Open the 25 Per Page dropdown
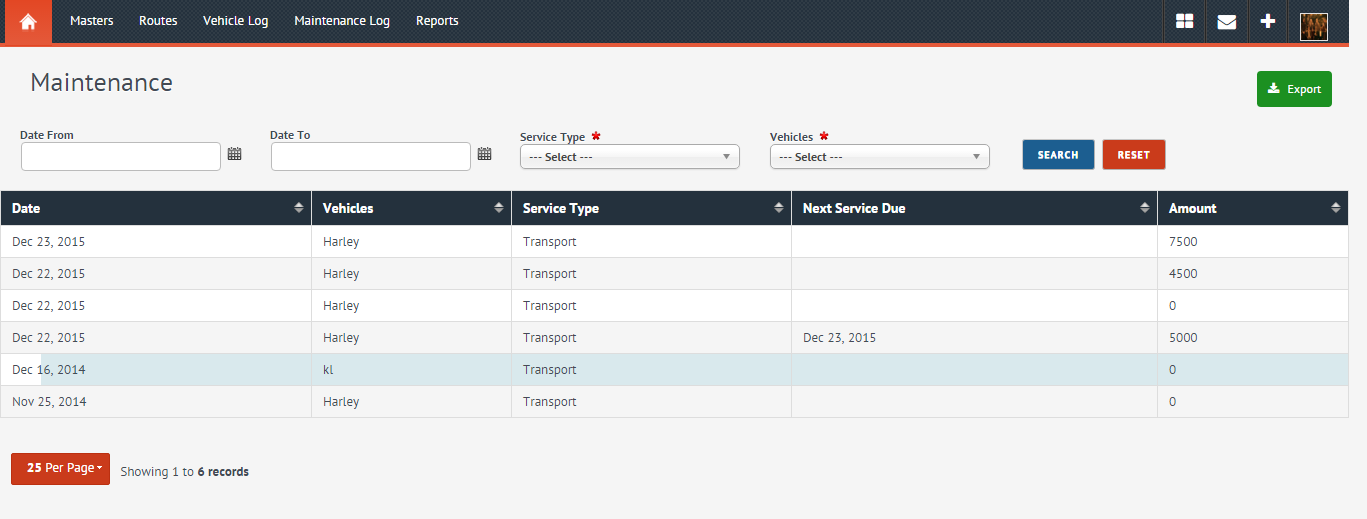This screenshot has width=1367, height=519. point(60,468)
